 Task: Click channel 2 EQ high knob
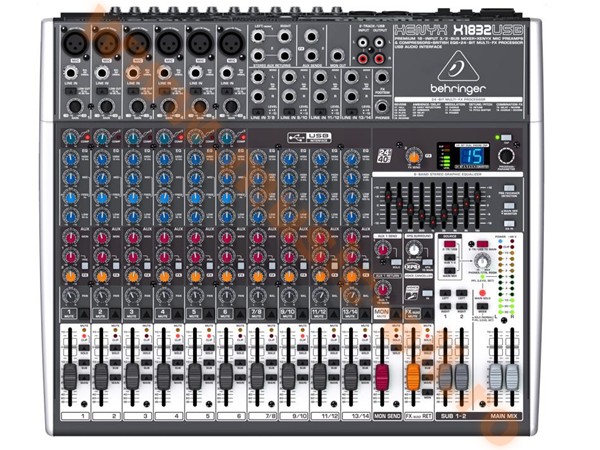coord(102,158)
